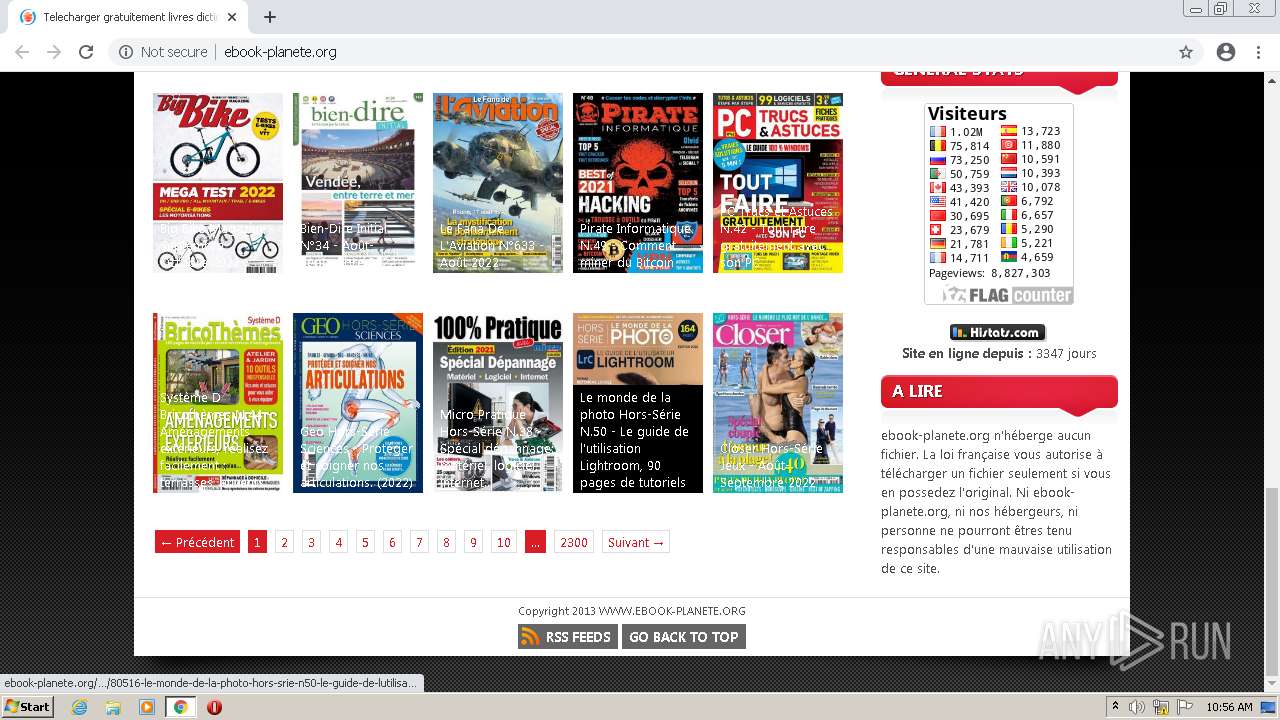1280x720 pixels.
Task: Select pagination page 1
Action: click(x=257, y=542)
